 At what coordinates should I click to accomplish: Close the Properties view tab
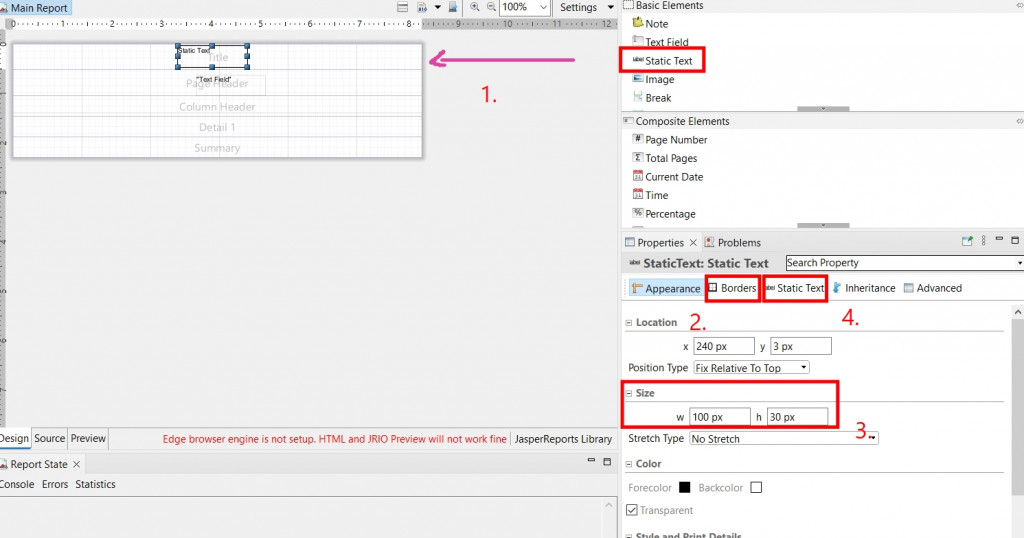tap(694, 242)
